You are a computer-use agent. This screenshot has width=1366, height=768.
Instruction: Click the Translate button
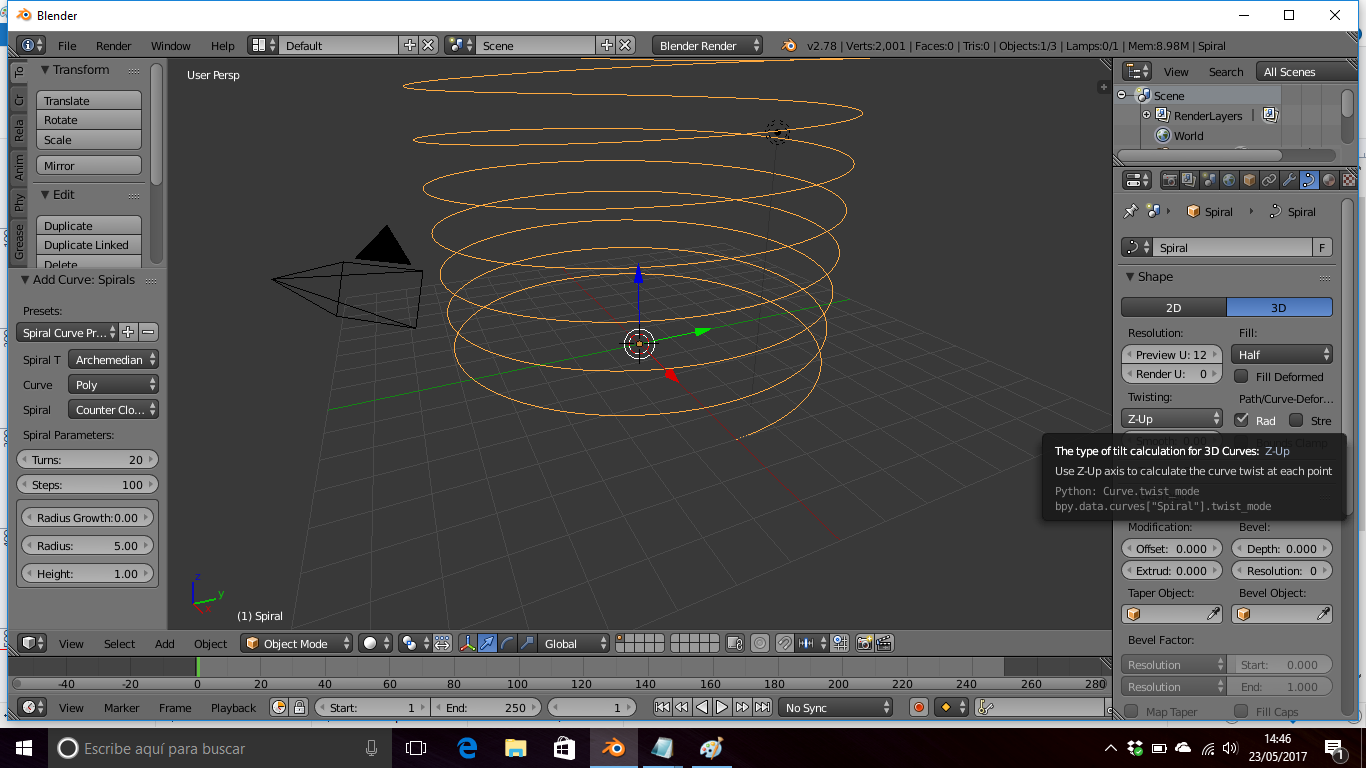point(89,100)
